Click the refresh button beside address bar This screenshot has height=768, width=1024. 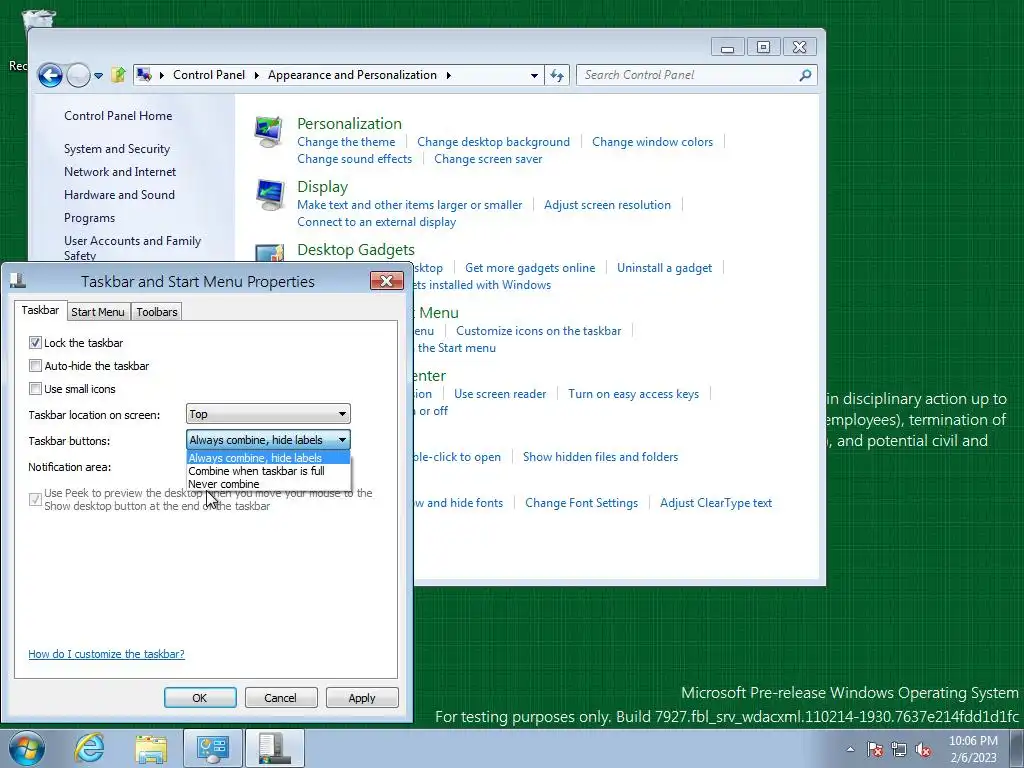(x=557, y=75)
